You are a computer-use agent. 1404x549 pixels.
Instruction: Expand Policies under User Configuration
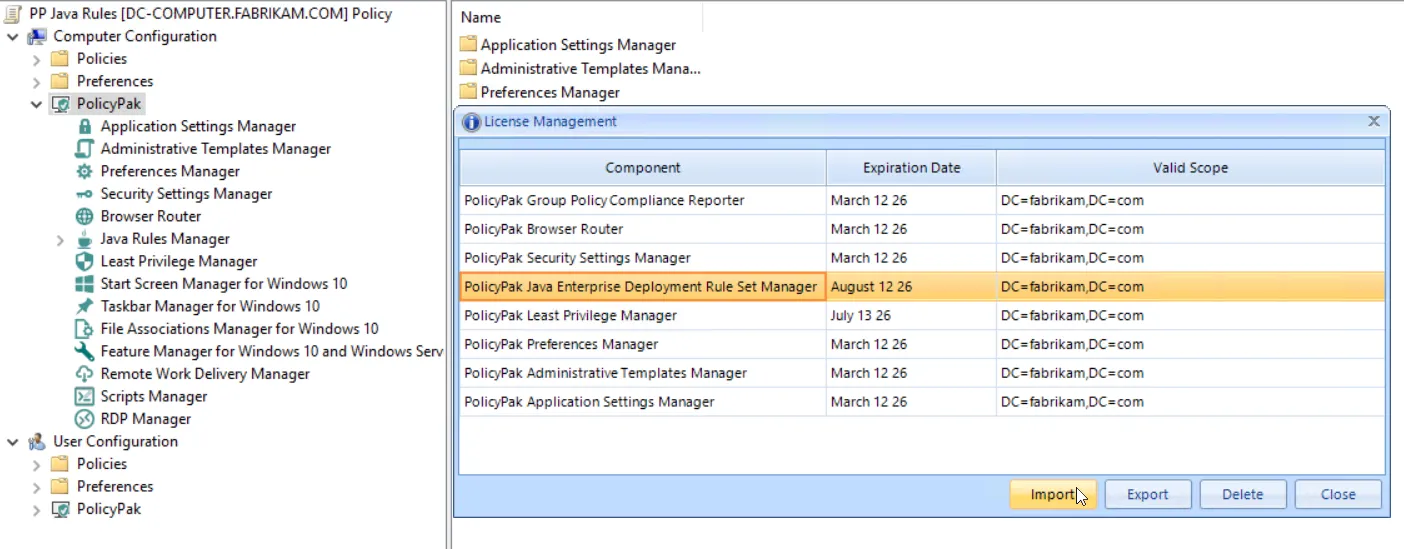click(x=37, y=464)
